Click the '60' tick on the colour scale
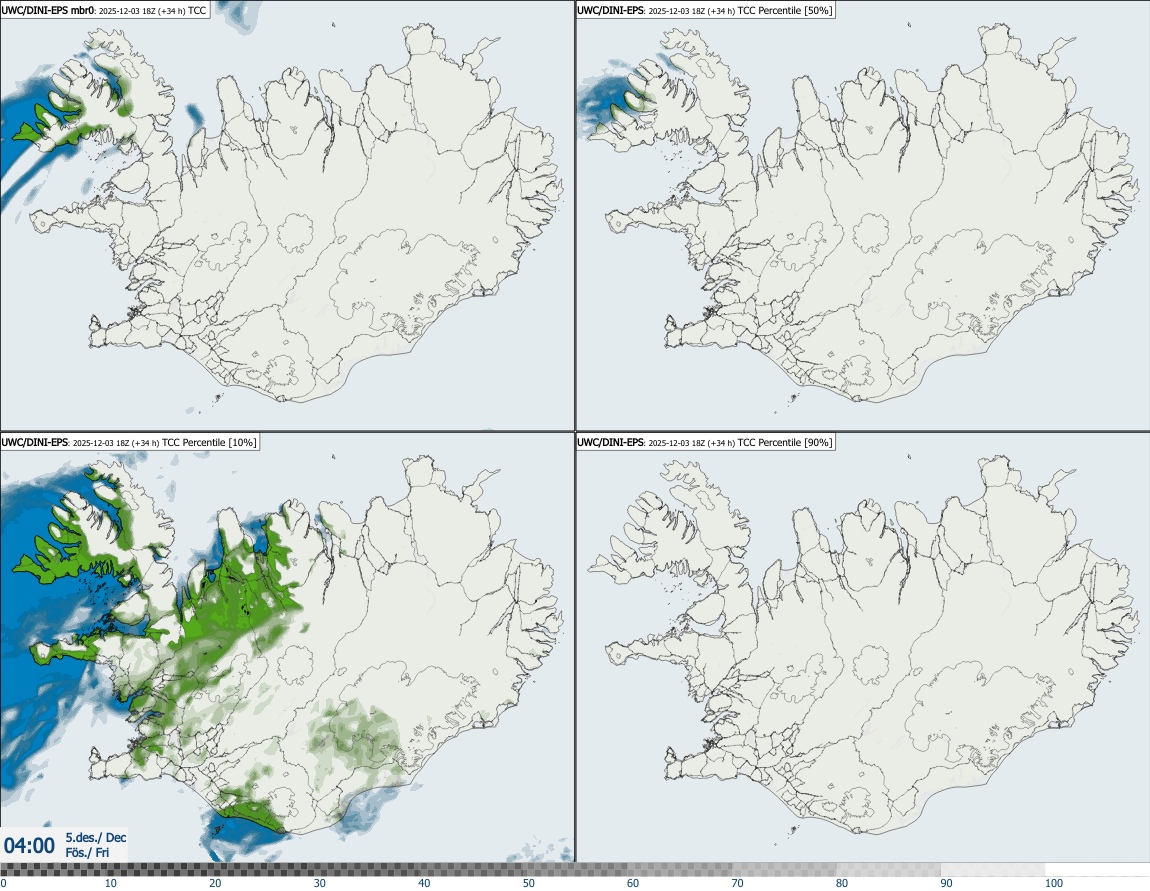1150x891 pixels. (x=633, y=883)
